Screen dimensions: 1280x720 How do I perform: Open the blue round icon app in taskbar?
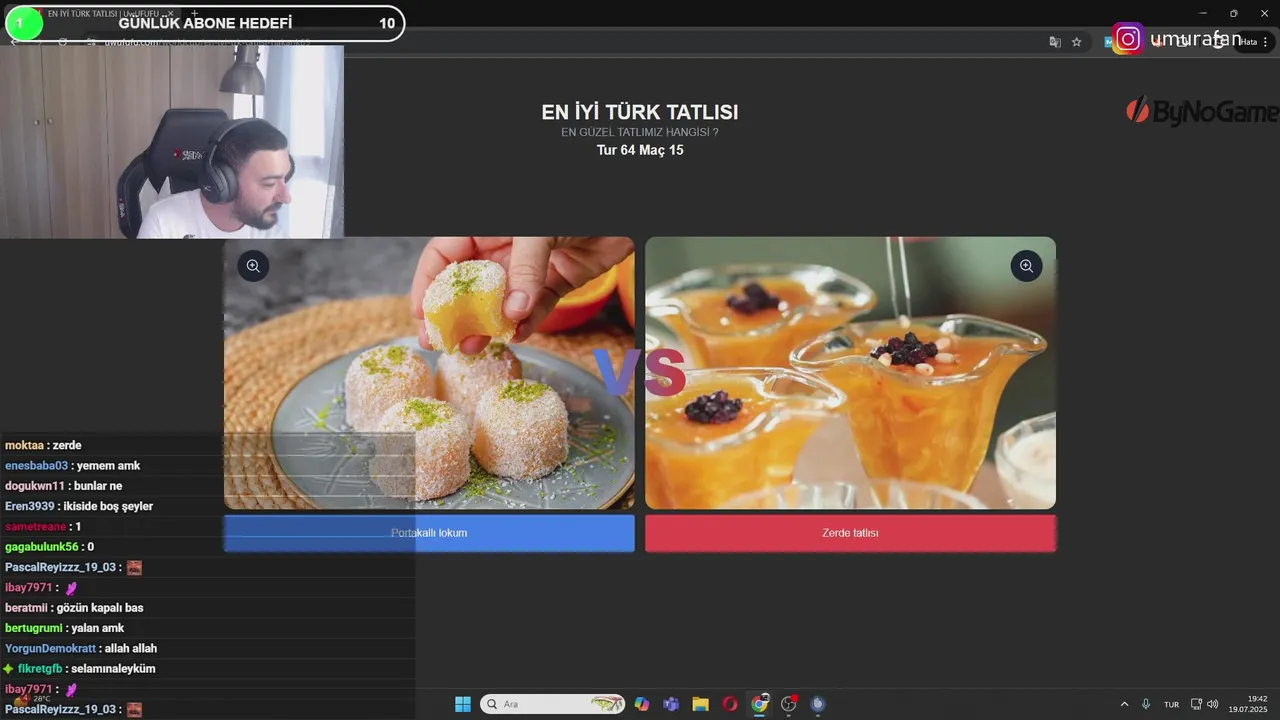(818, 704)
